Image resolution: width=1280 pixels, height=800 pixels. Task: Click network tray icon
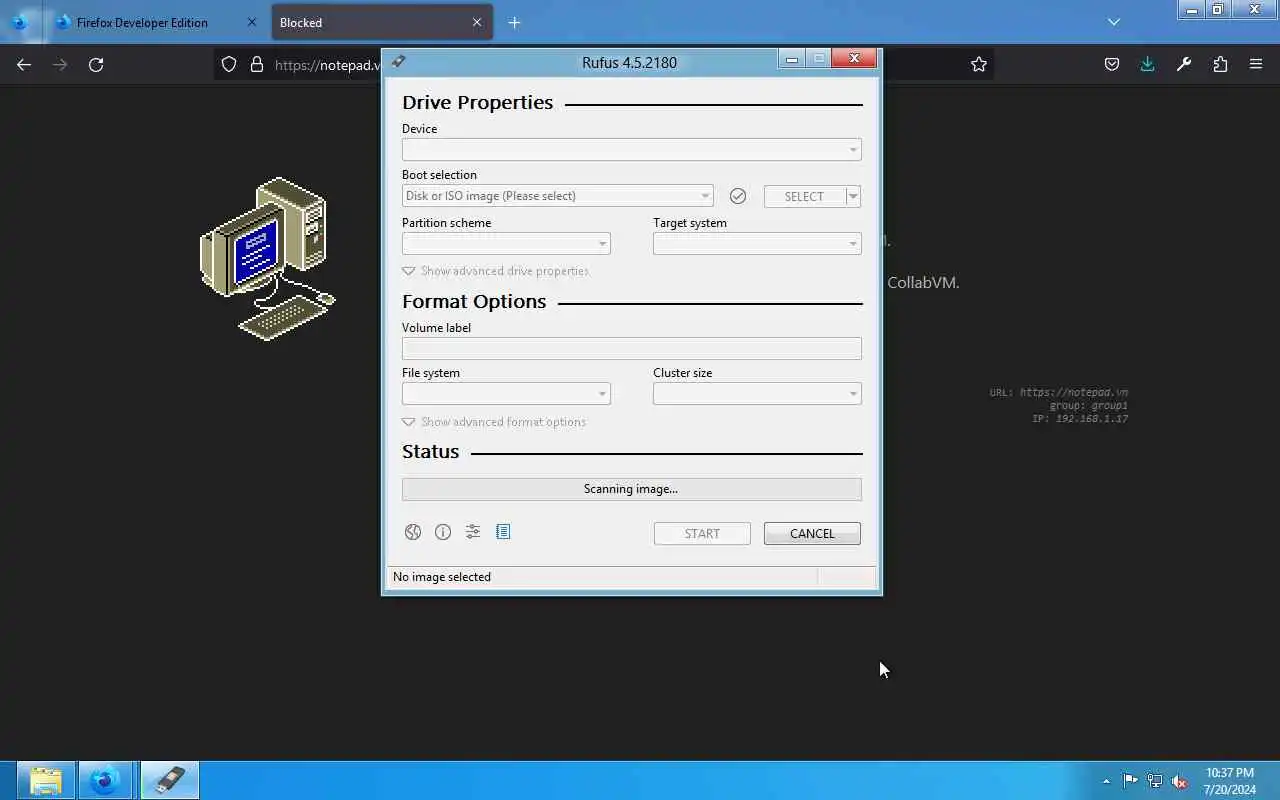point(1155,781)
